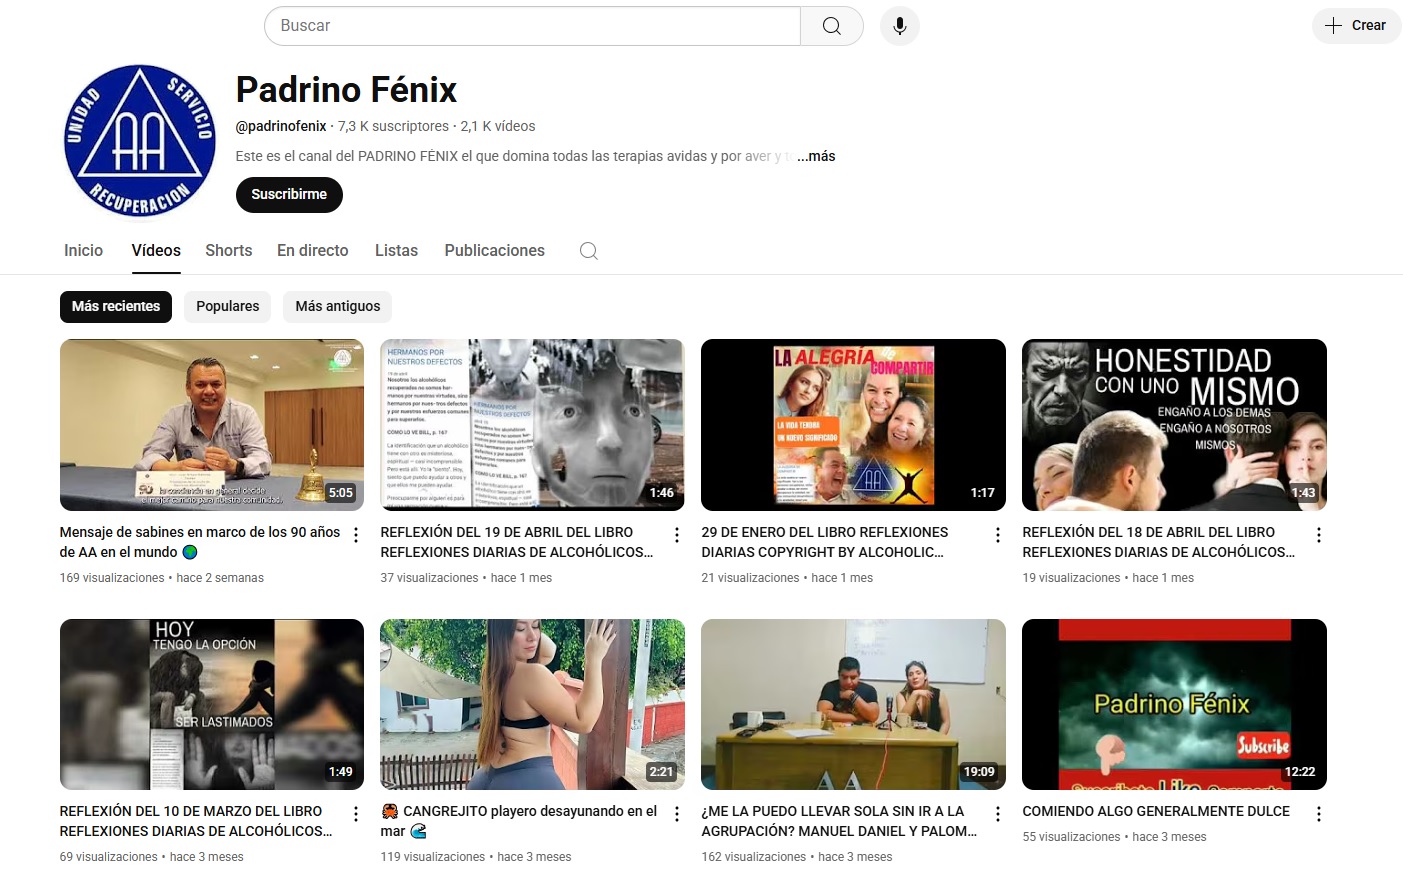
Task: Click the Padrino Fénix channel avatar
Action: (139, 140)
